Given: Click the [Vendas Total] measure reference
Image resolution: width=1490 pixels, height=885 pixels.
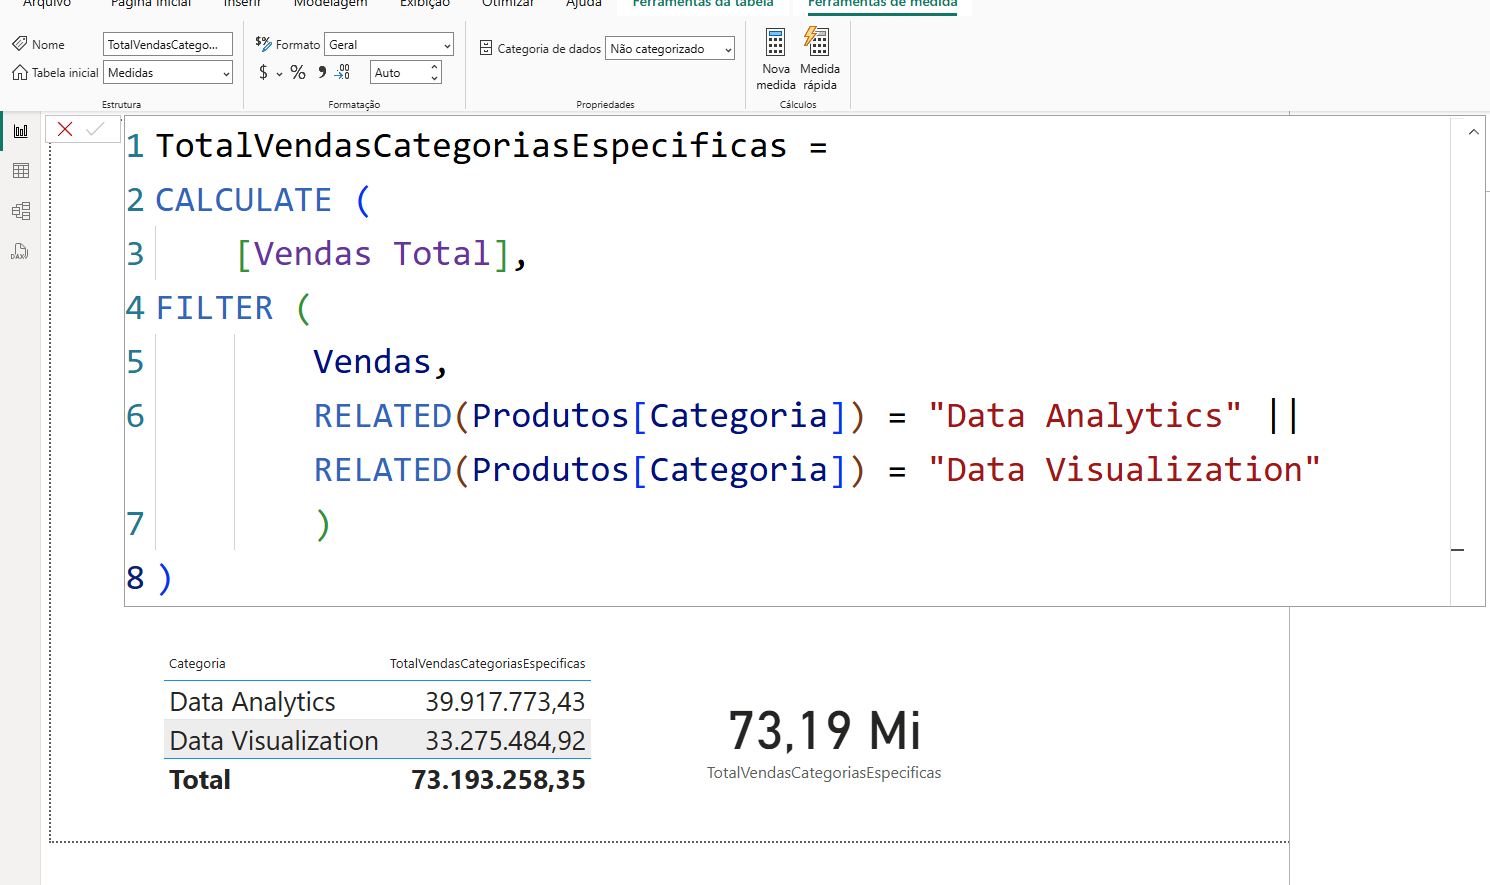Looking at the screenshot, I should (373, 254).
